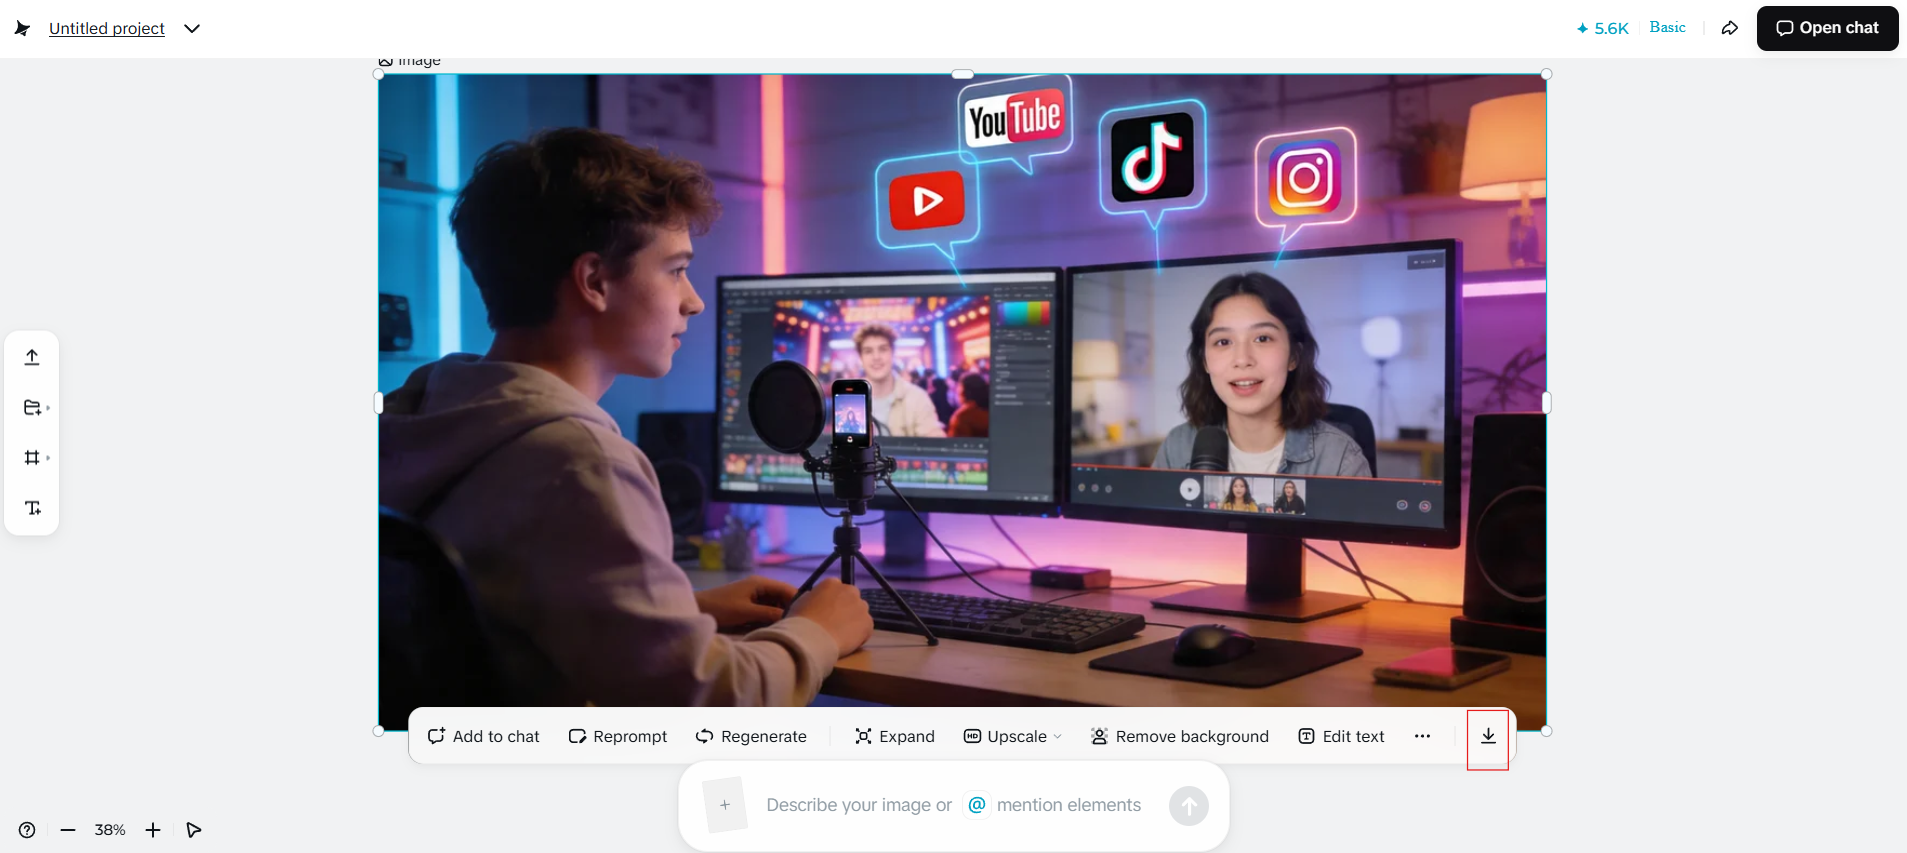Open chat with Open chat button
Viewport: 1907px width, 853px height.
1827,28
